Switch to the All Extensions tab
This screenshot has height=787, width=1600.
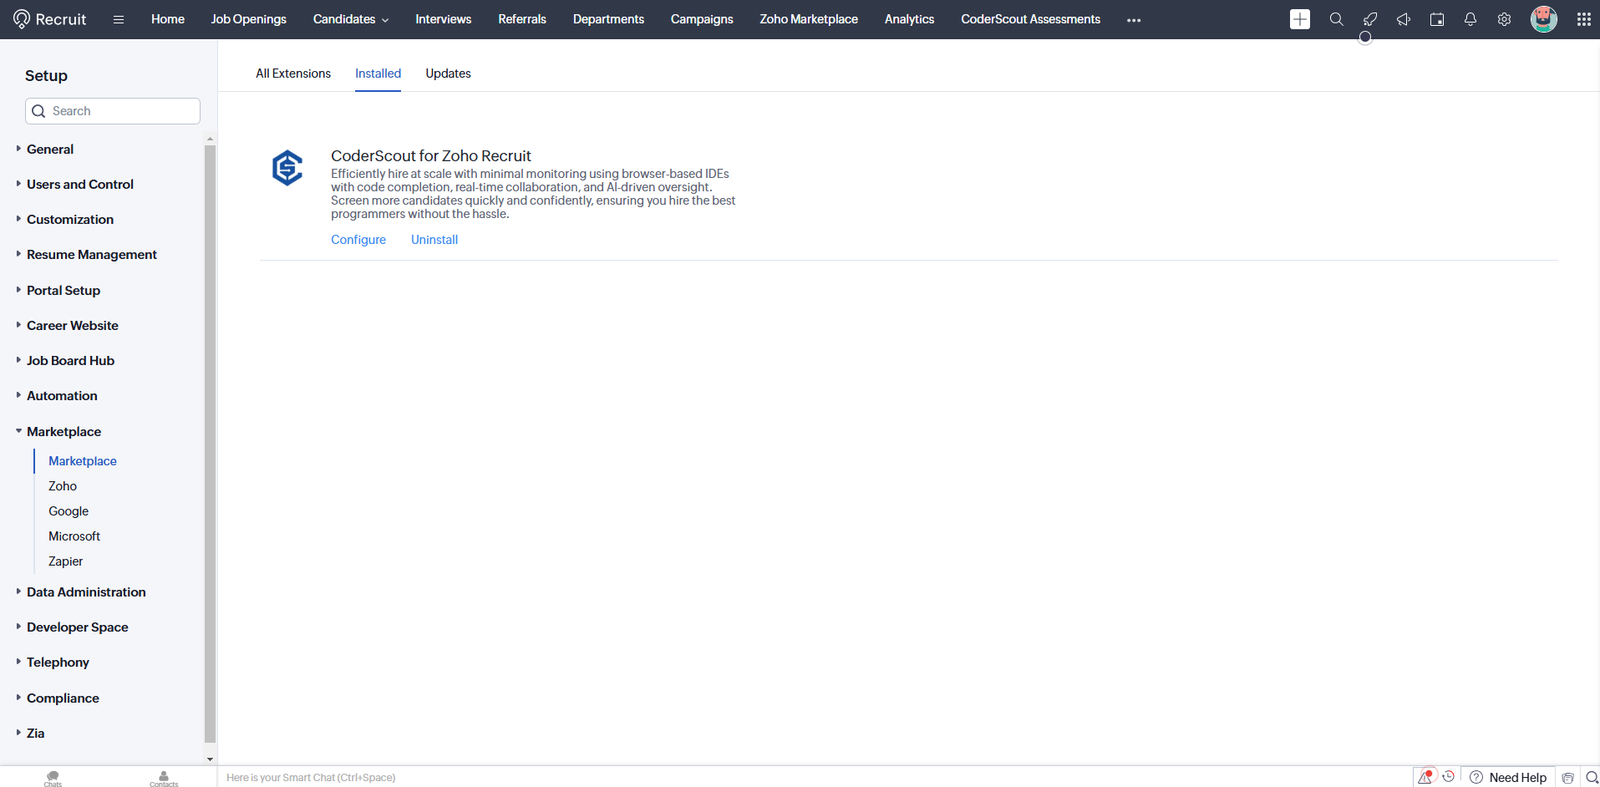click(x=293, y=73)
